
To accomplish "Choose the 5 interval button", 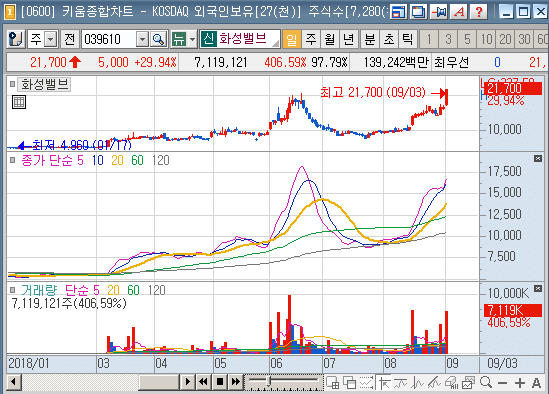I will tap(467, 39).
